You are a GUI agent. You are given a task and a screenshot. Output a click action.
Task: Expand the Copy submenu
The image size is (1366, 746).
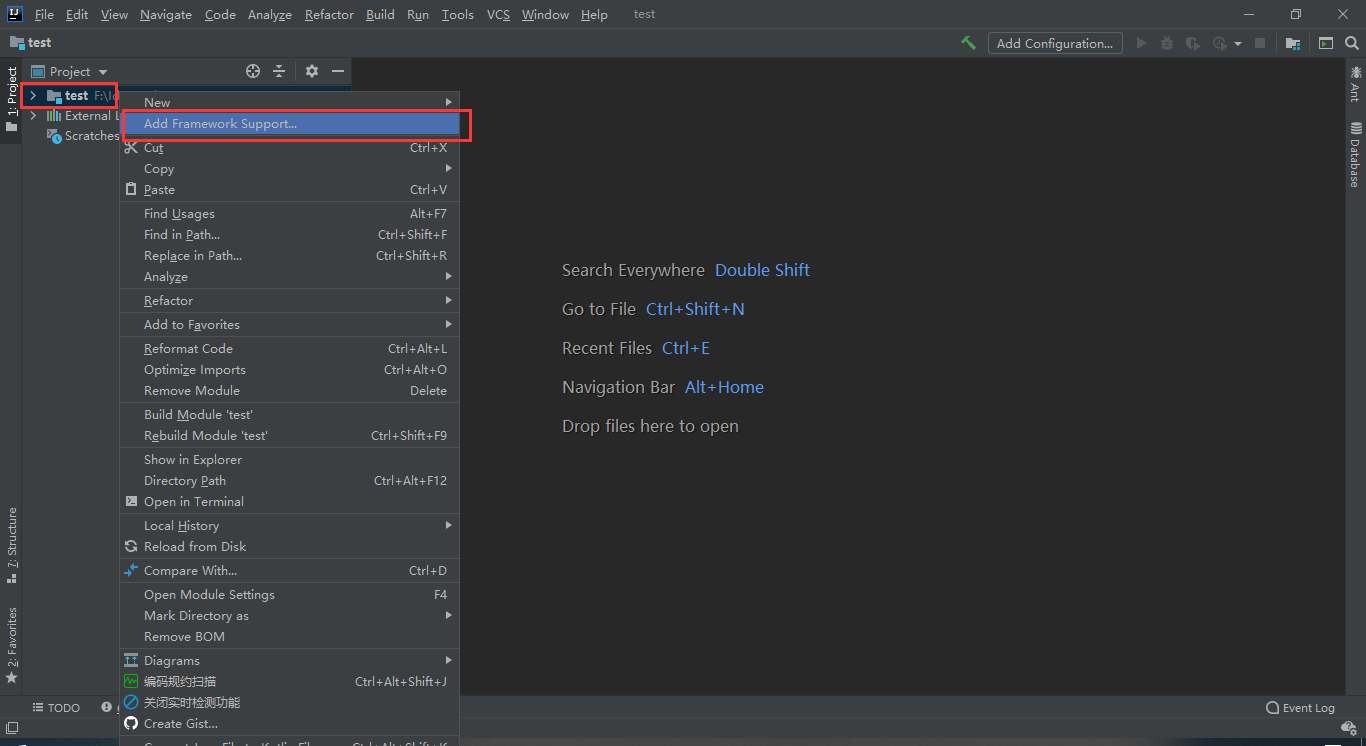pyautogui.click(x=289, y=168)
